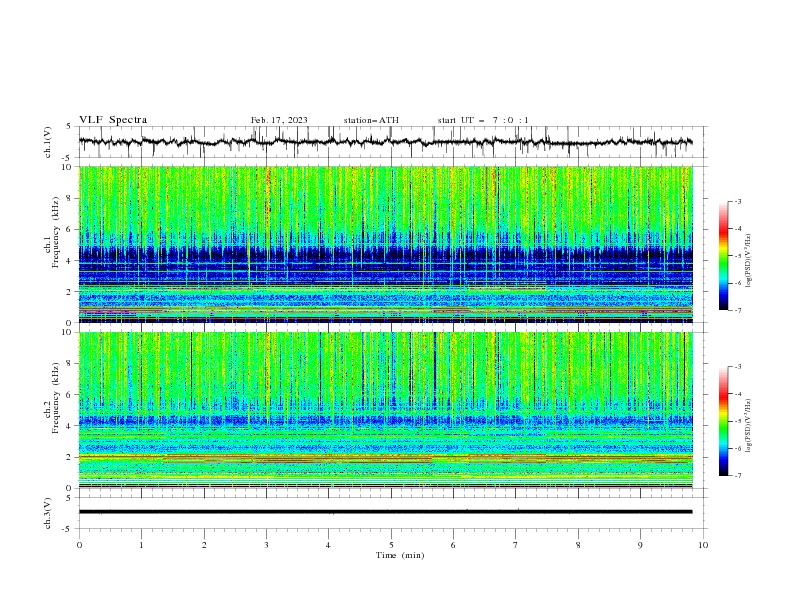792x612 pixels.
Task: Click the "VLF Spectra" title text
Action: click(113, 120)
